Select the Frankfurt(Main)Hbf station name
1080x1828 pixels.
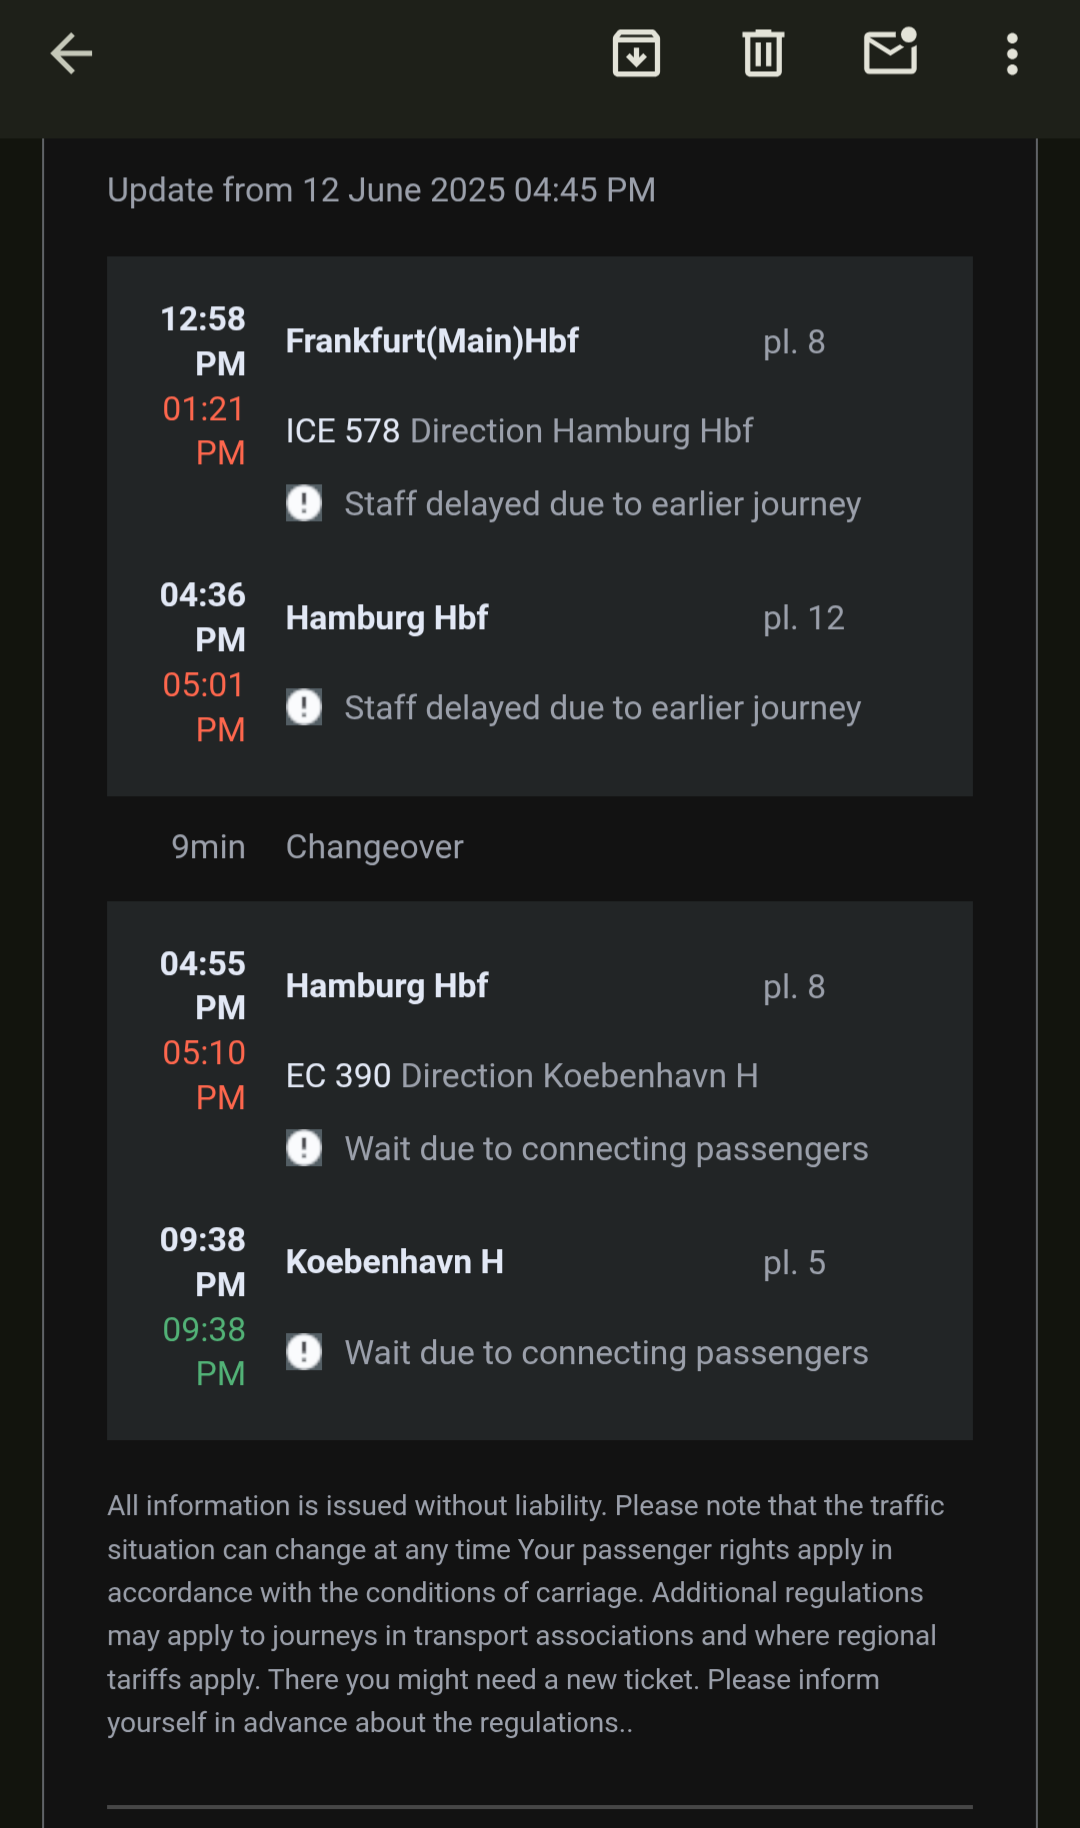coord(432,341)
